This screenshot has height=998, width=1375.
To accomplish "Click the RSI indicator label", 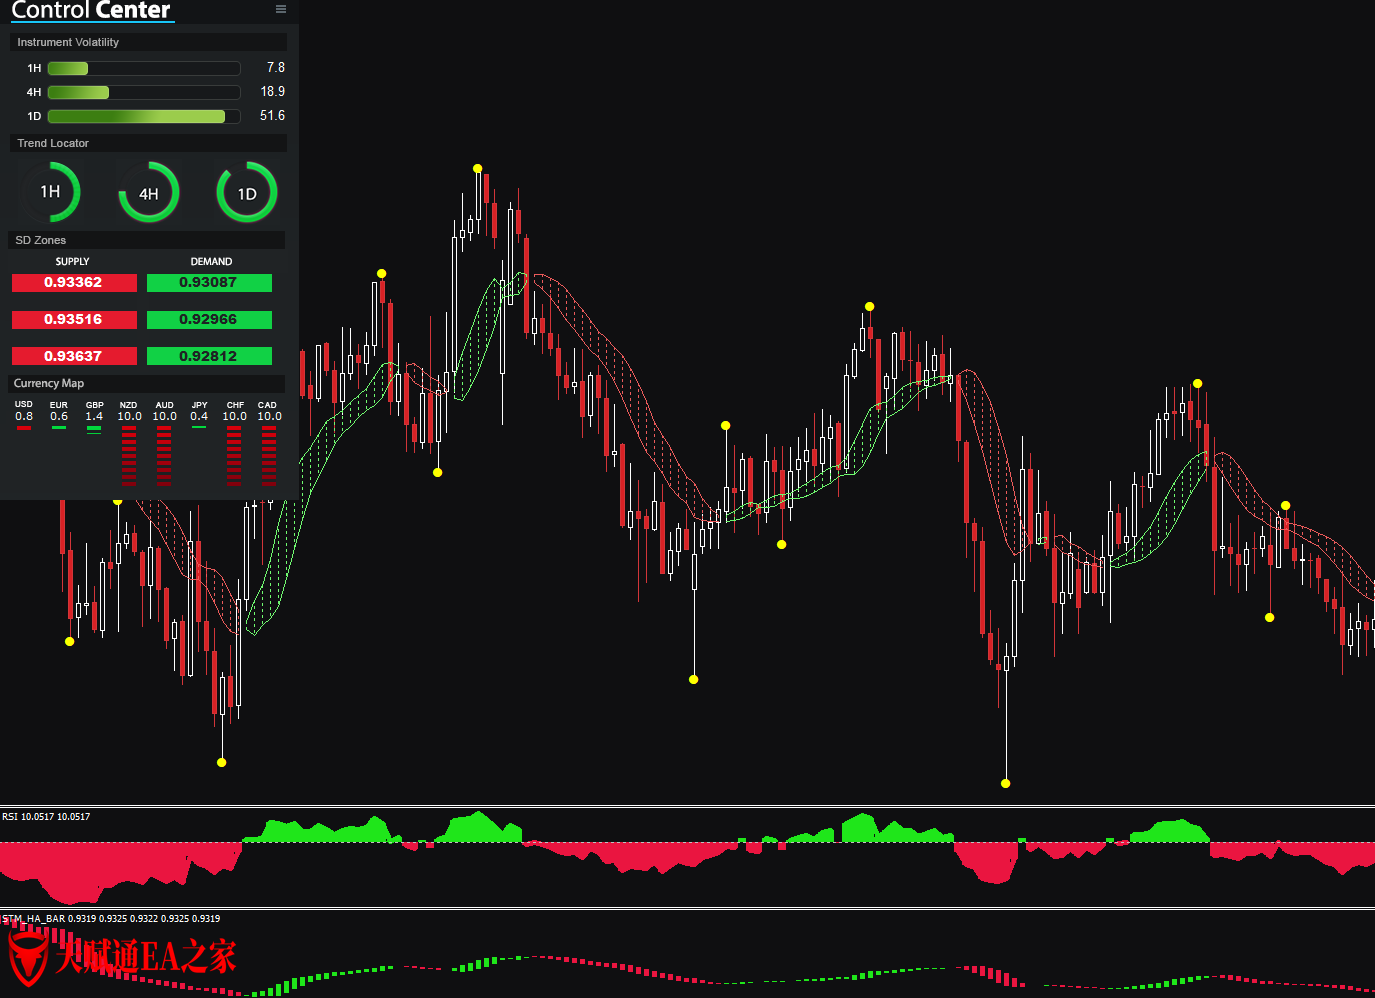I will 46,817.
